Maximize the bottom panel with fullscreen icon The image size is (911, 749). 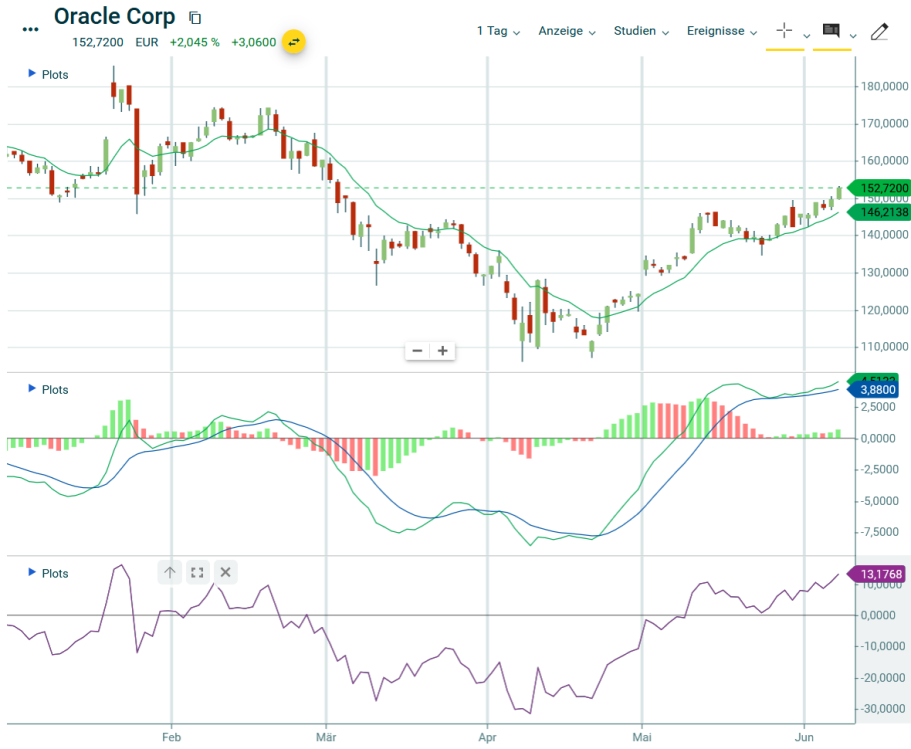(x=197, y=572)
